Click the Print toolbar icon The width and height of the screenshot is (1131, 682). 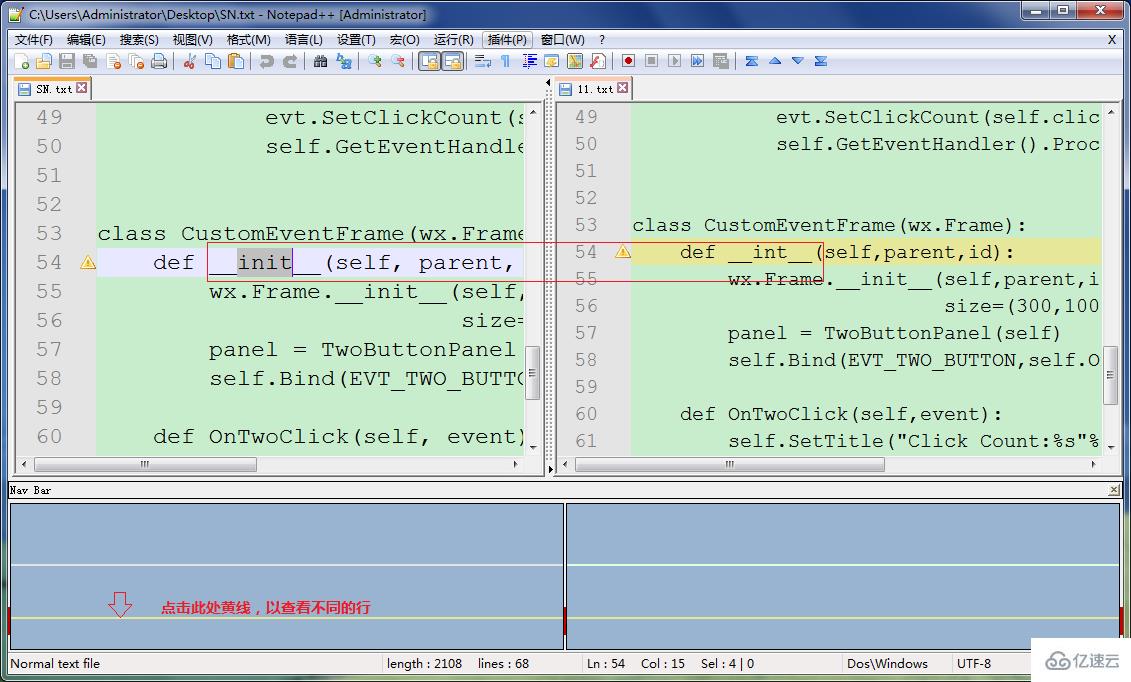159,61
